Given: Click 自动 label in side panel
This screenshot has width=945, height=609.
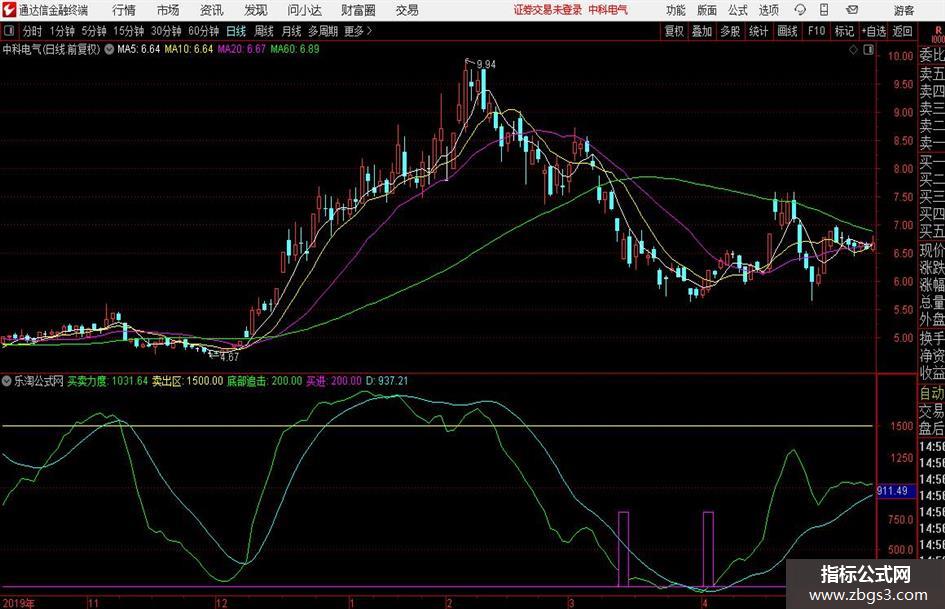Looking at the screenshot, I should click(932, 393).
